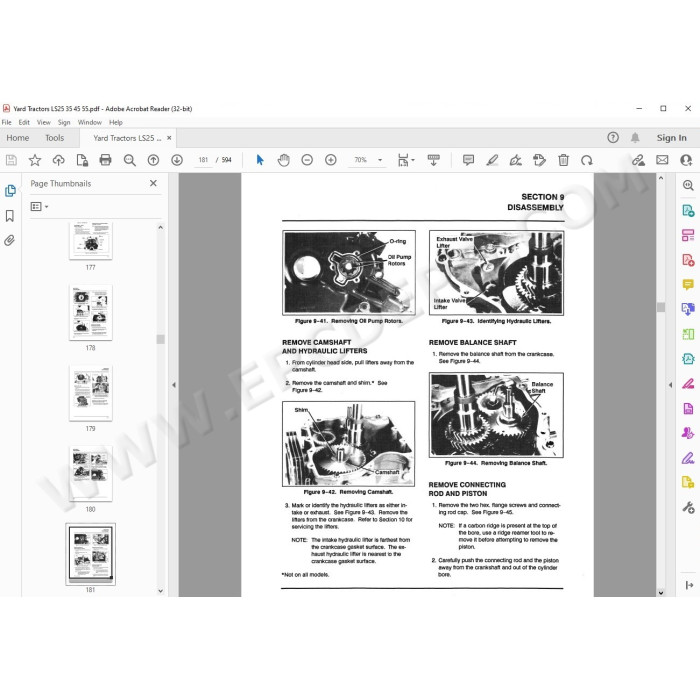Go to next page with the down arrow

pyautogui.click(x=177, y=160)
